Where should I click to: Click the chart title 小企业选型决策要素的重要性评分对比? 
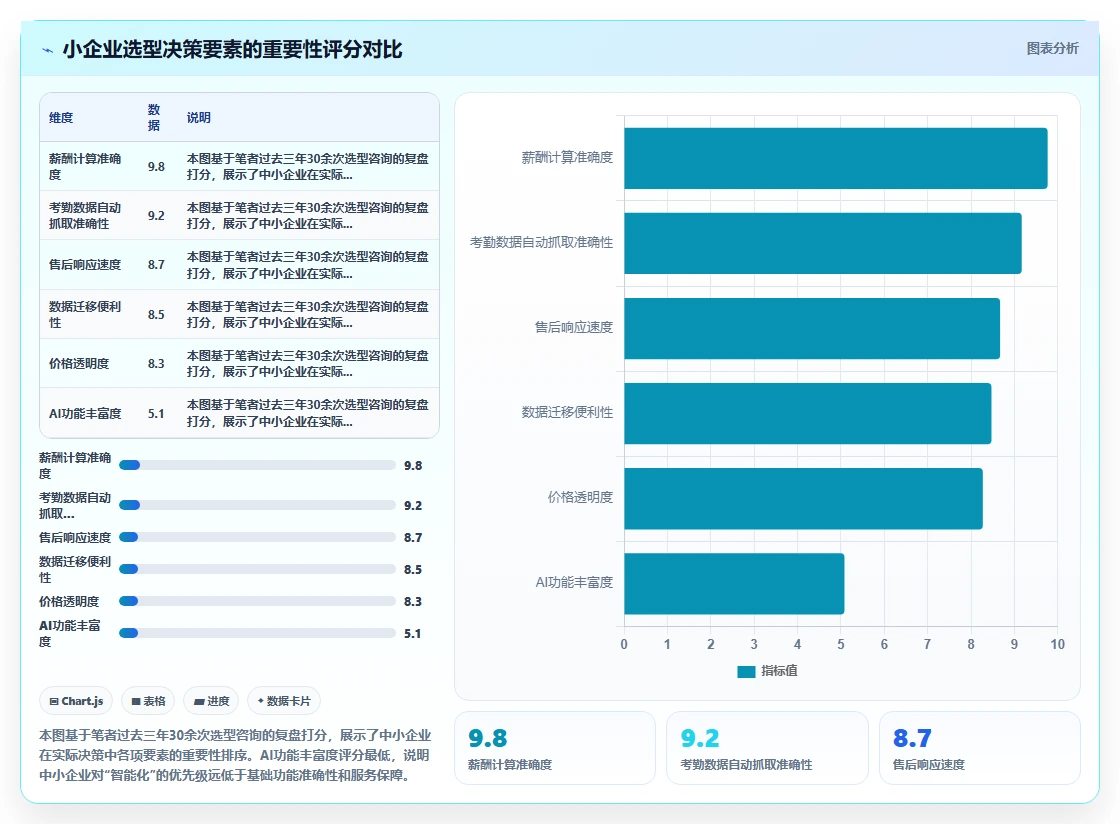coord(233,50)
